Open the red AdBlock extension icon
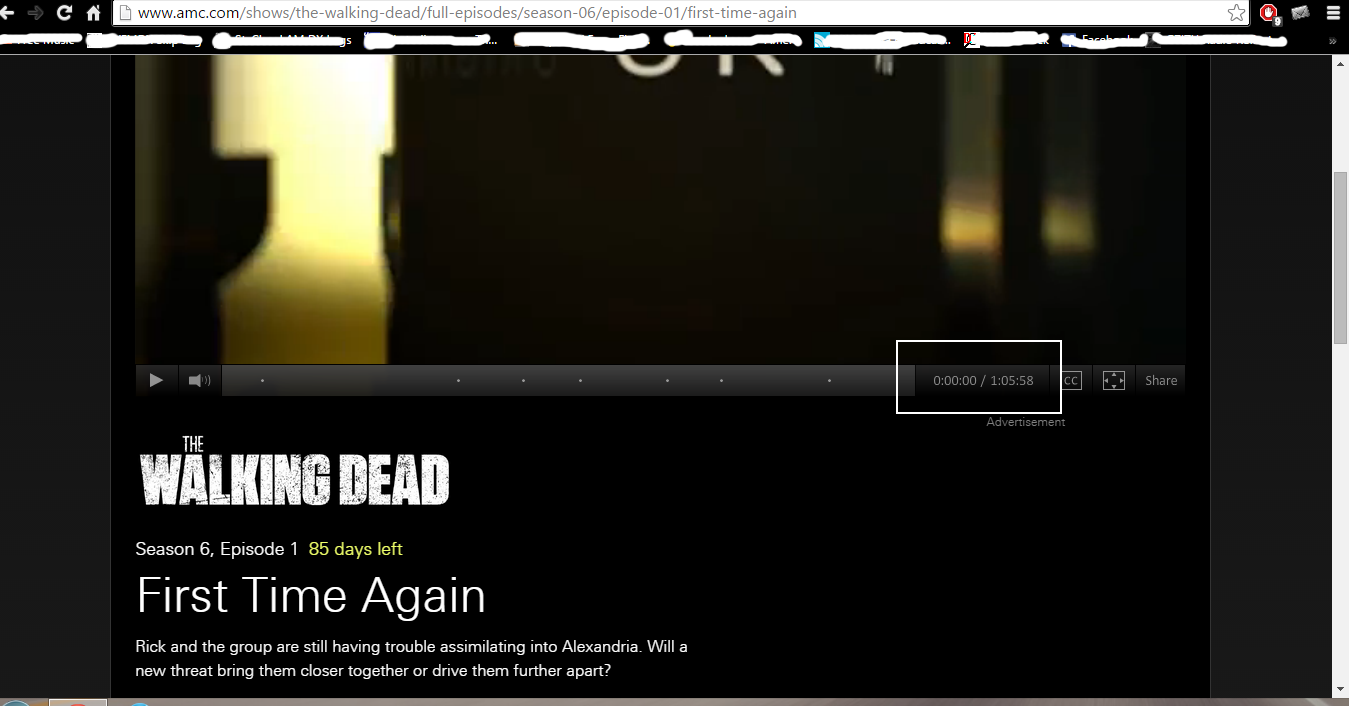The image size is (1349, 706). pyautogui.click(x=1270, y=13)
